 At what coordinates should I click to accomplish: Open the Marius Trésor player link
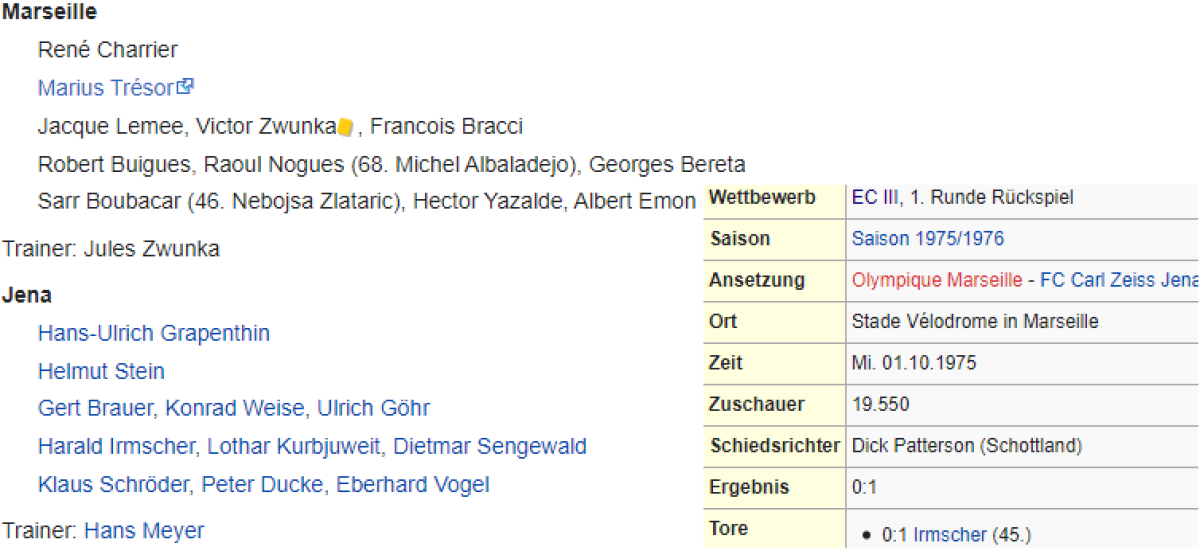coord(105,88)
